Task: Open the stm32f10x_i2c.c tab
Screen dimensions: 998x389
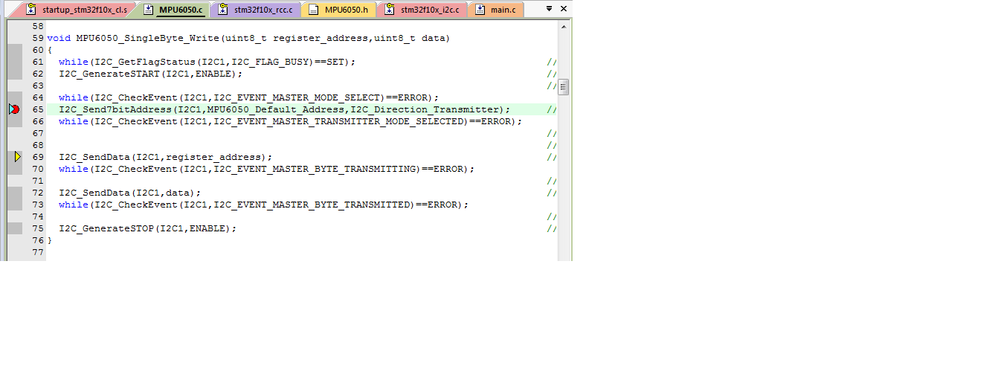Action: click(x=423, y=10)
